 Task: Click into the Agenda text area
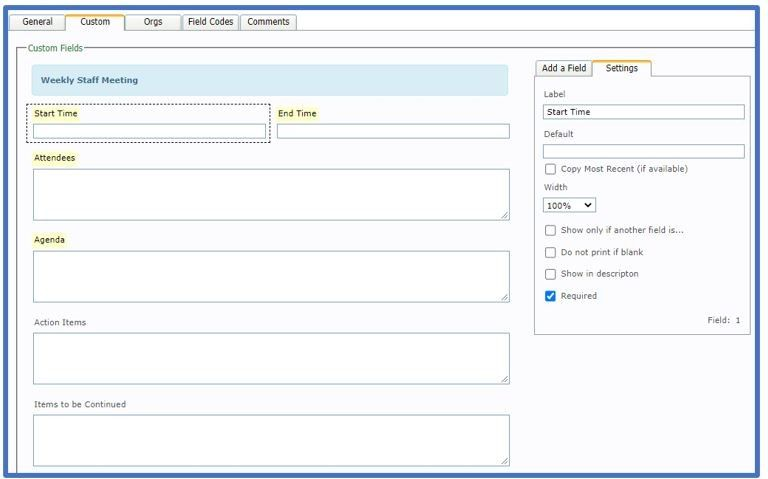coord(271,277)
